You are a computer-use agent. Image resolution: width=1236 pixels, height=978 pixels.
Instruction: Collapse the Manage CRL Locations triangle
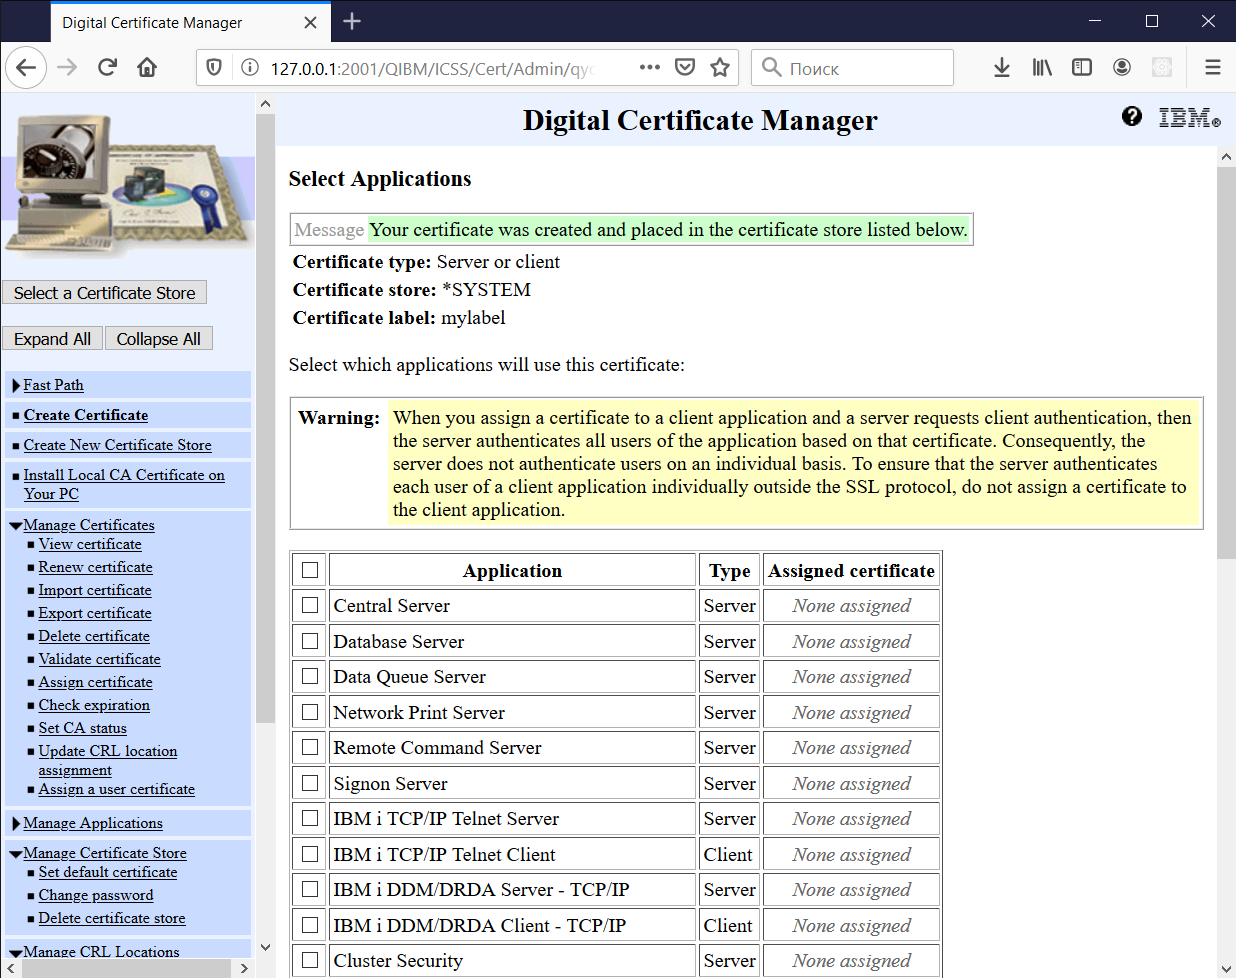pyautogui.click(x=16, y=953)
